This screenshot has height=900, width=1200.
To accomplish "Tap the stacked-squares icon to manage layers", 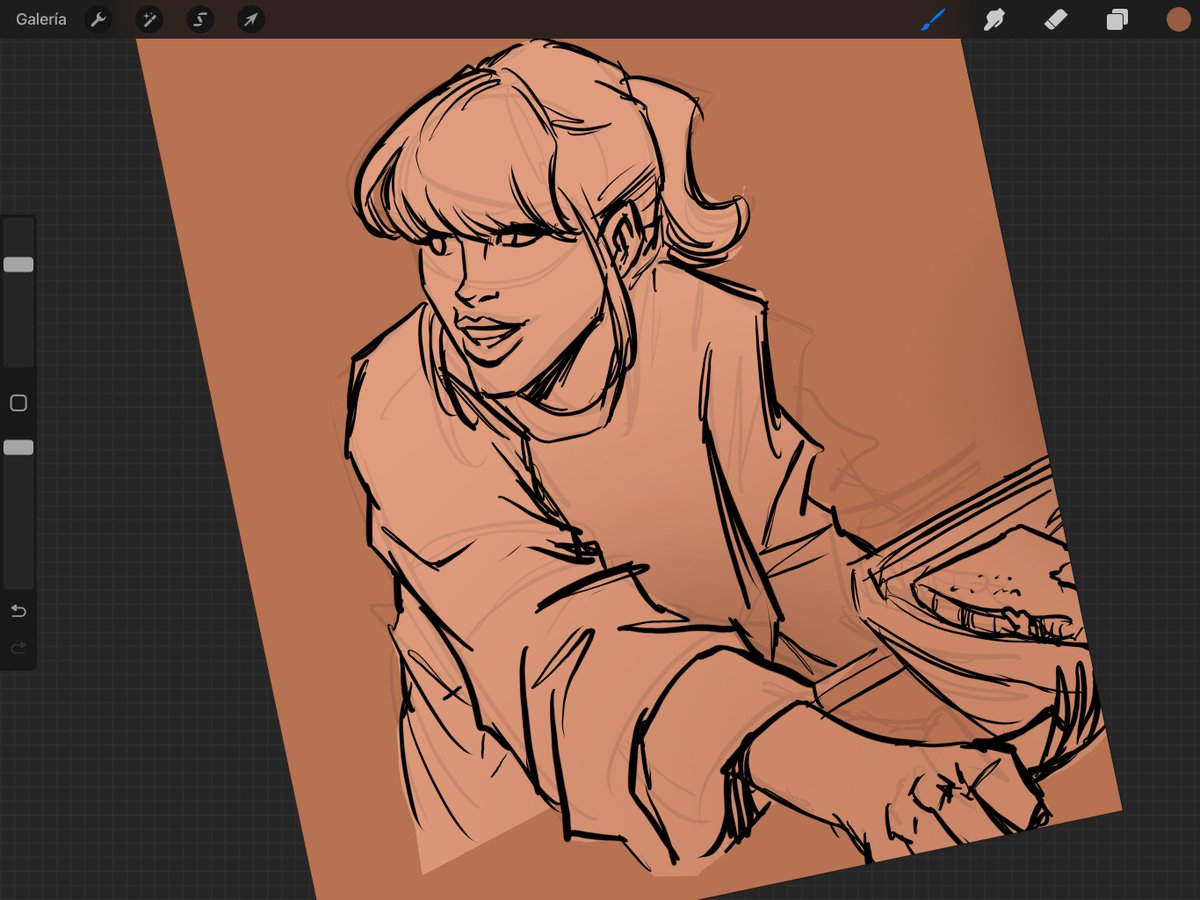I will pyautogui.click(x=1117, y=19).
